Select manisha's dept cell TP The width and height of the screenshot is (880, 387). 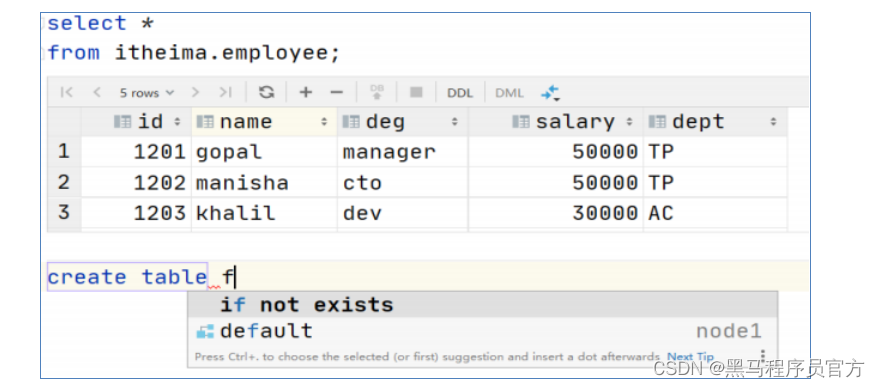715,182
